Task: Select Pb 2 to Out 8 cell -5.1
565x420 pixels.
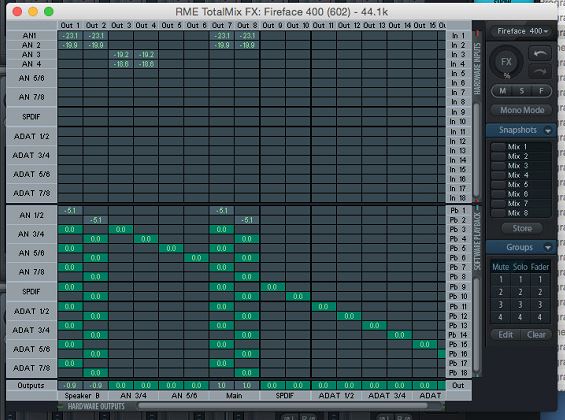Action: pyautogui.click(x=247, y=220)
